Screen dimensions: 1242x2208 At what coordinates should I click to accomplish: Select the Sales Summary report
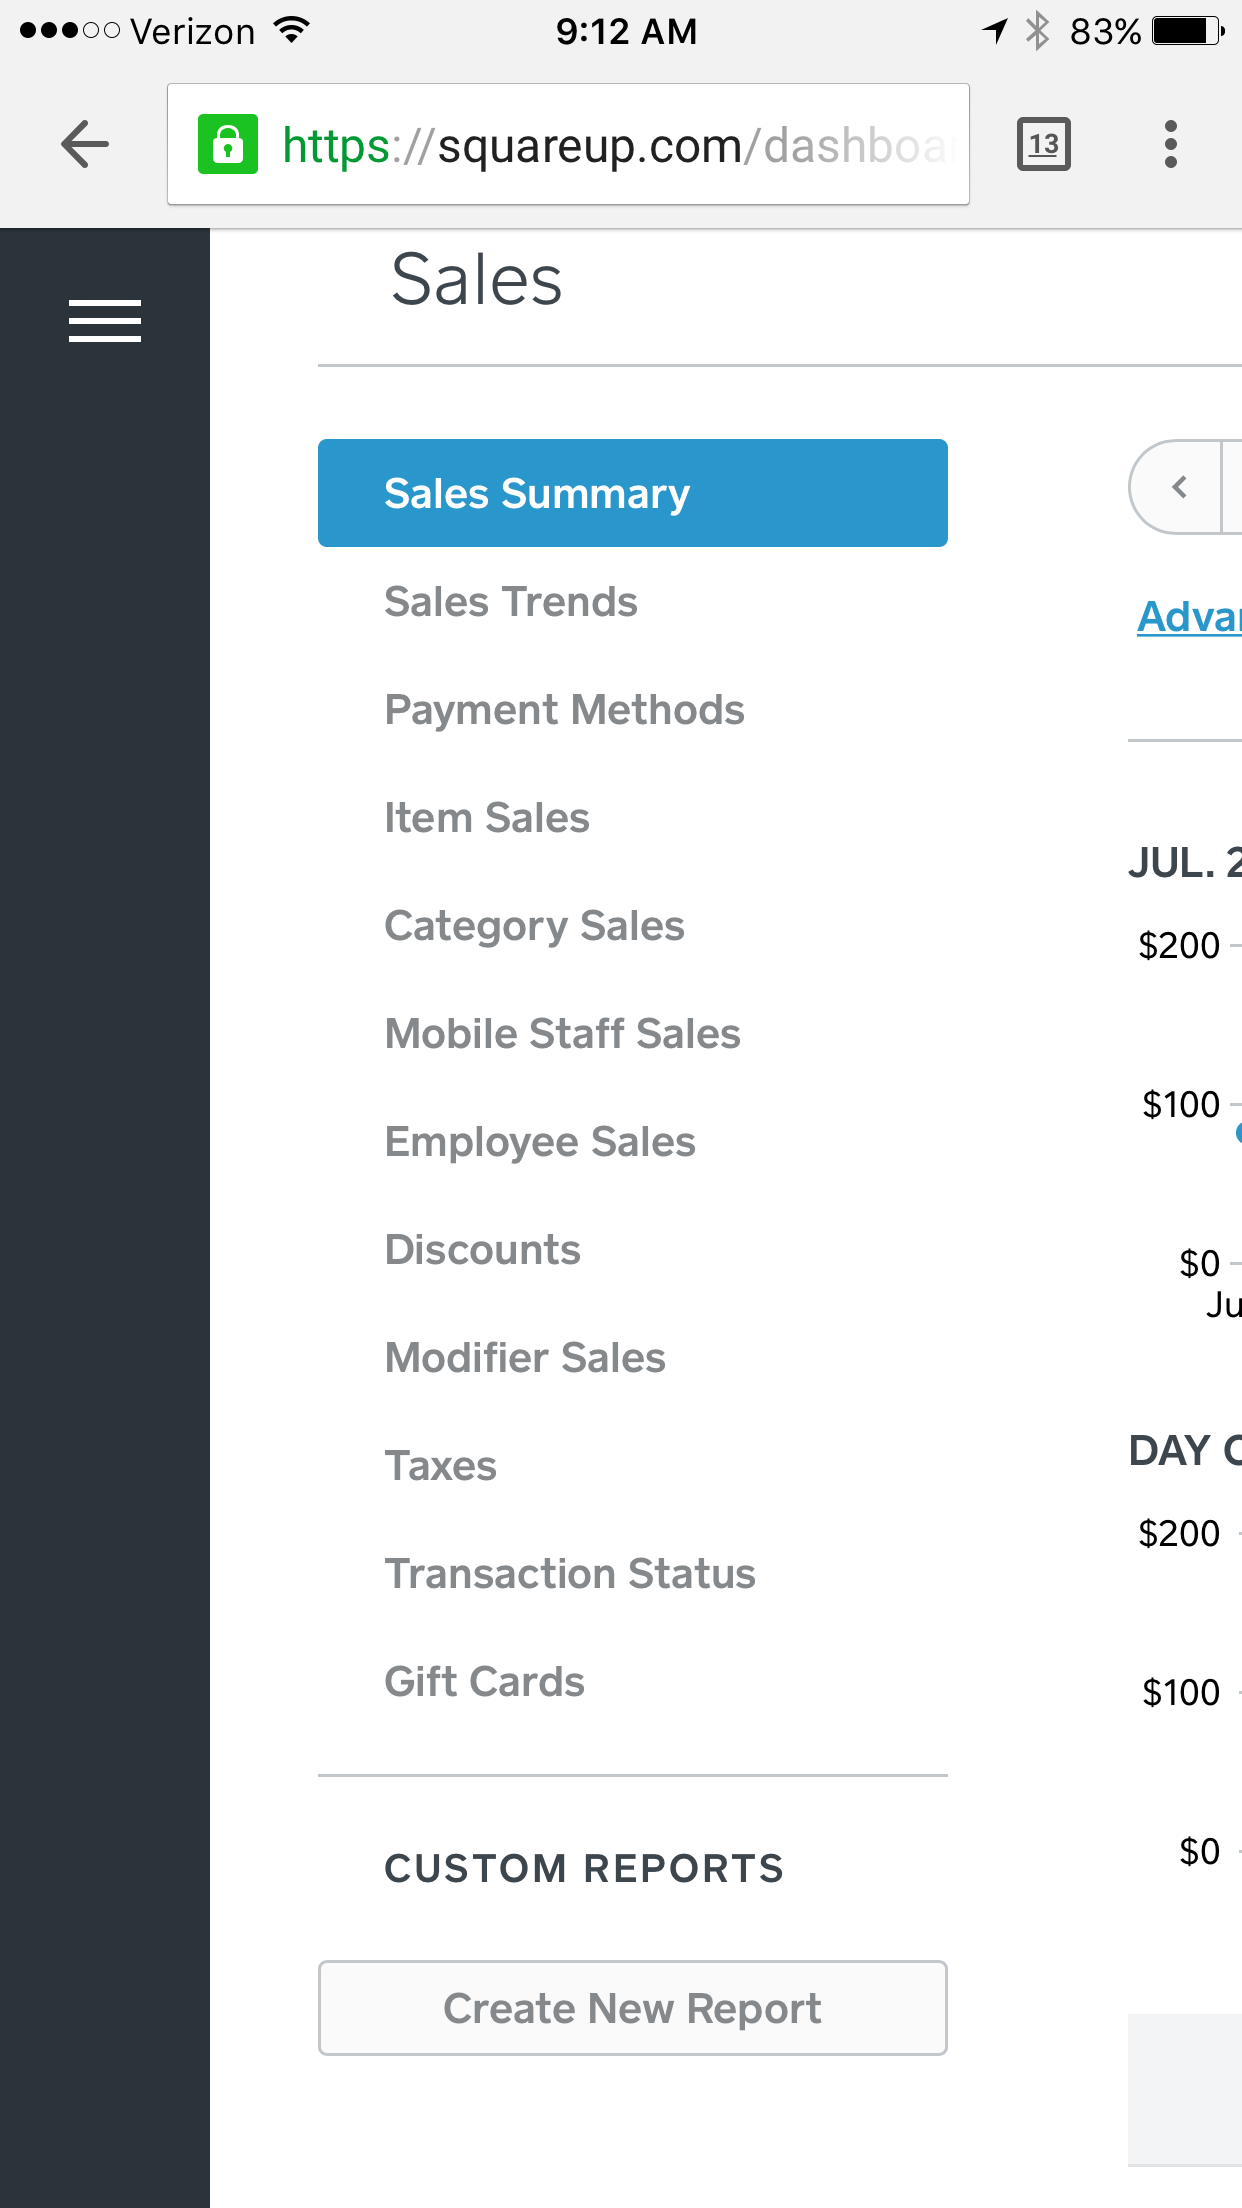pyautogui.click(x=632, y=493)
